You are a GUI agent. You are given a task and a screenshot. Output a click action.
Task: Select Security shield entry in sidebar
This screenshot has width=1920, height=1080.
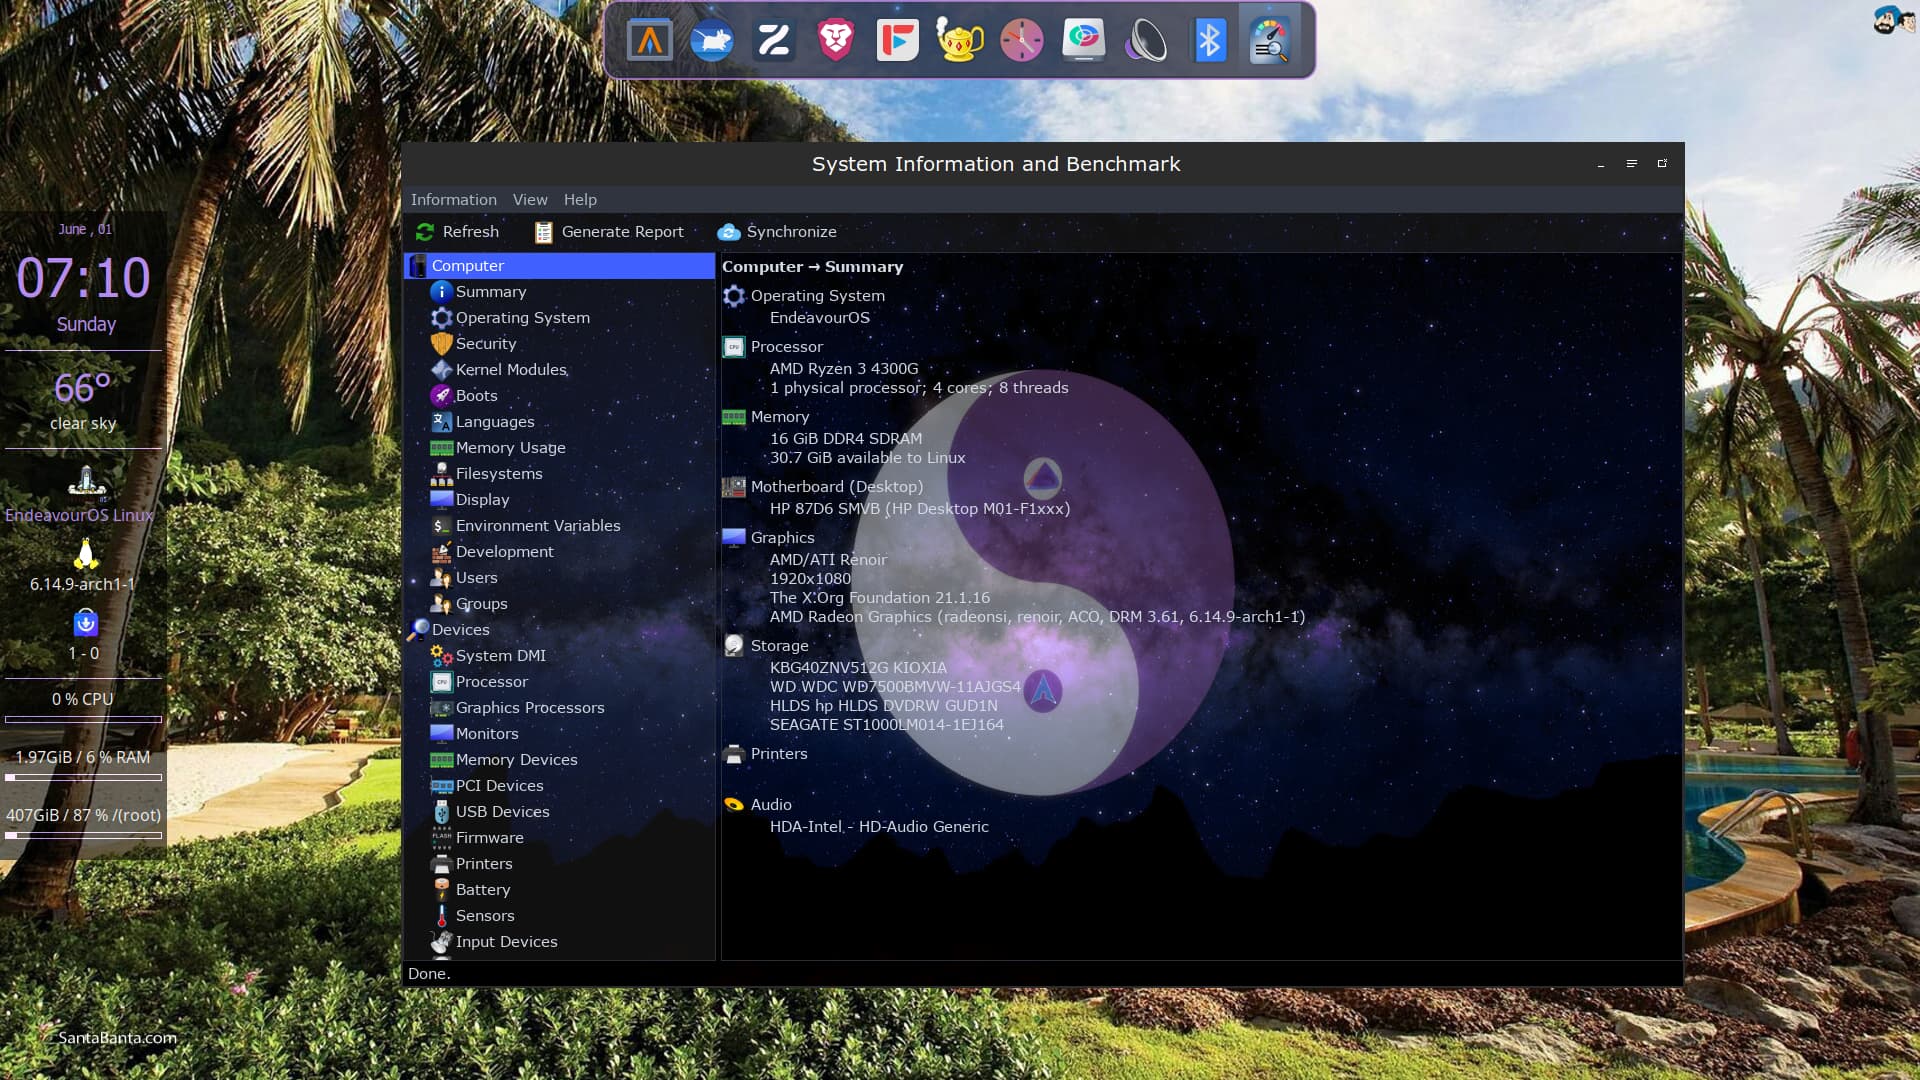point(486,343)
